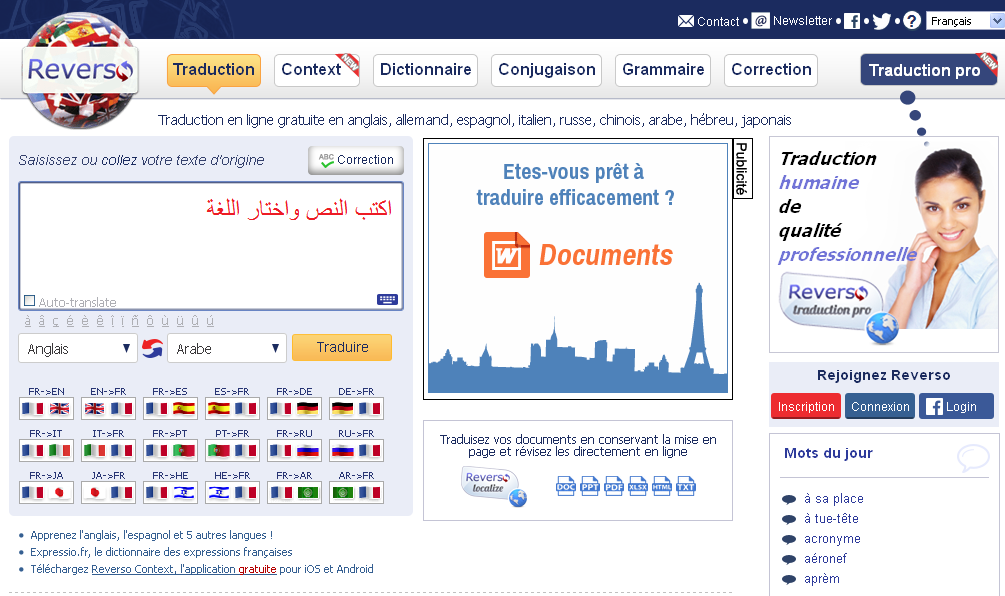Click the PDF document format icon
The width and height of the screenshot is (1005, 596).
click(x=614, y=486)
